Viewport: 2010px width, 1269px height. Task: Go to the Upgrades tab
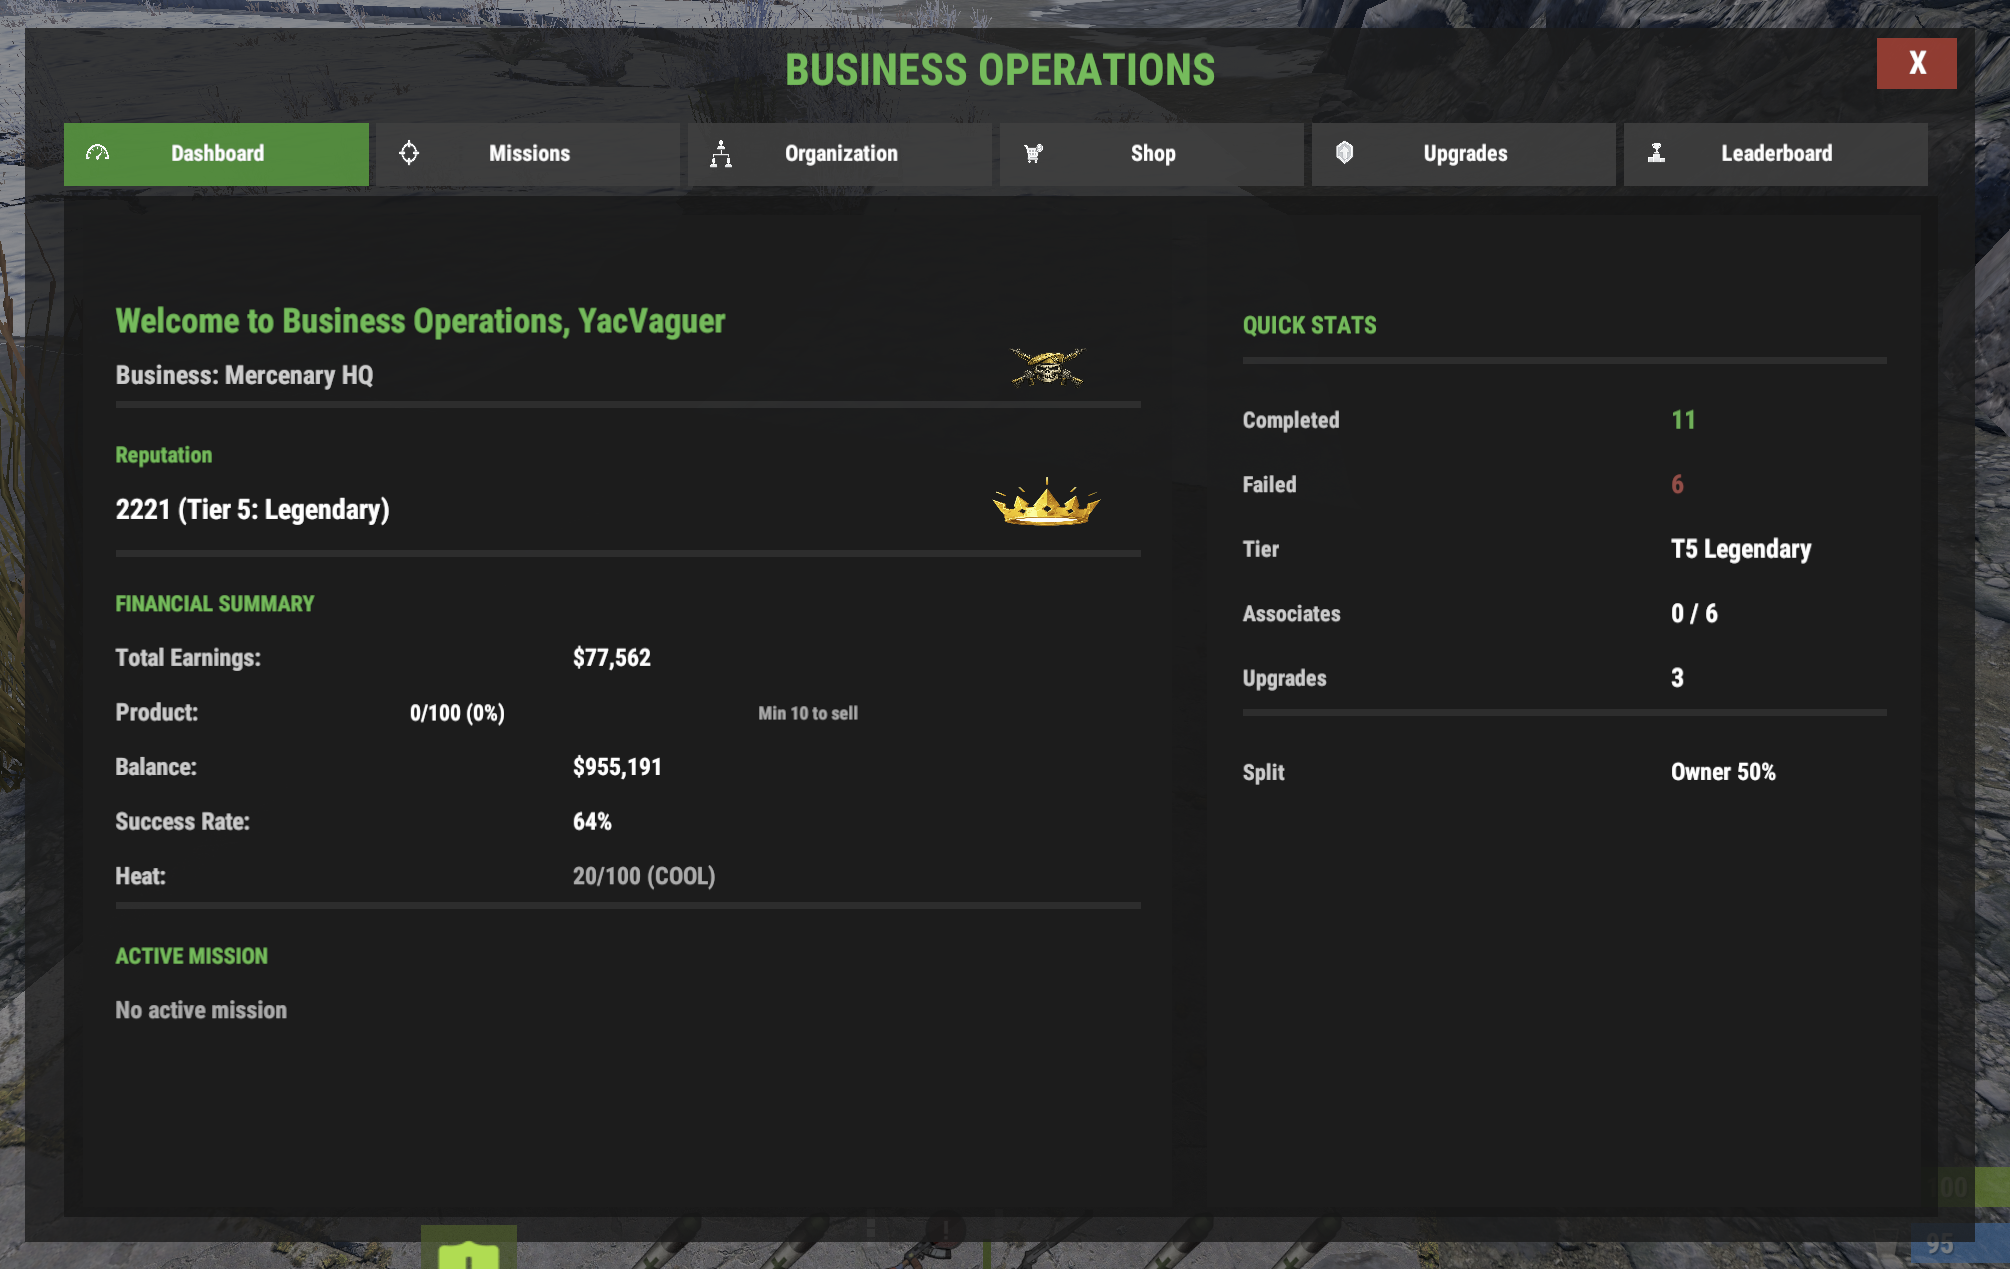[1464, 154]
